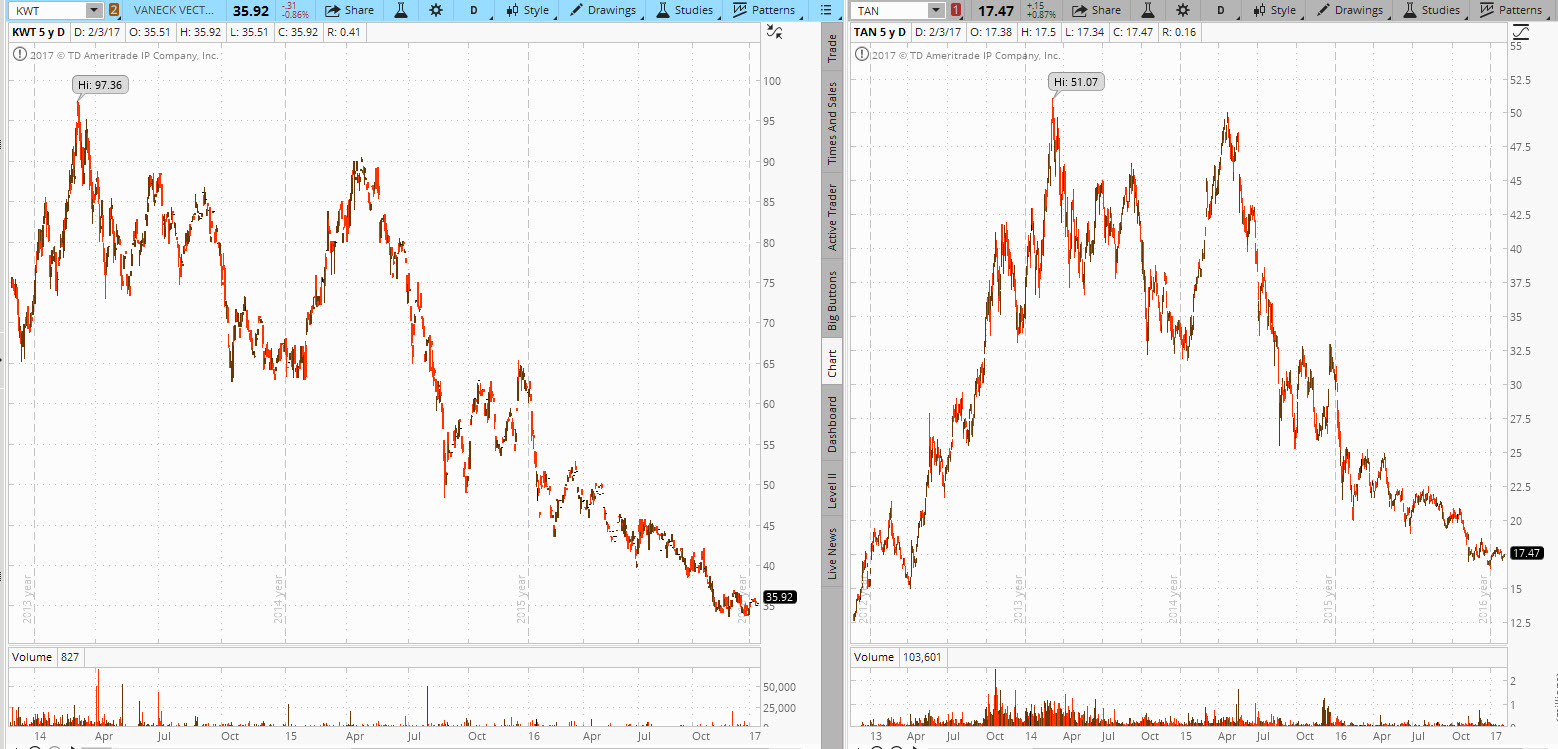Expand the TAN symbol dropdown arrow
1558x749 pixels.
tap(935, 10)
